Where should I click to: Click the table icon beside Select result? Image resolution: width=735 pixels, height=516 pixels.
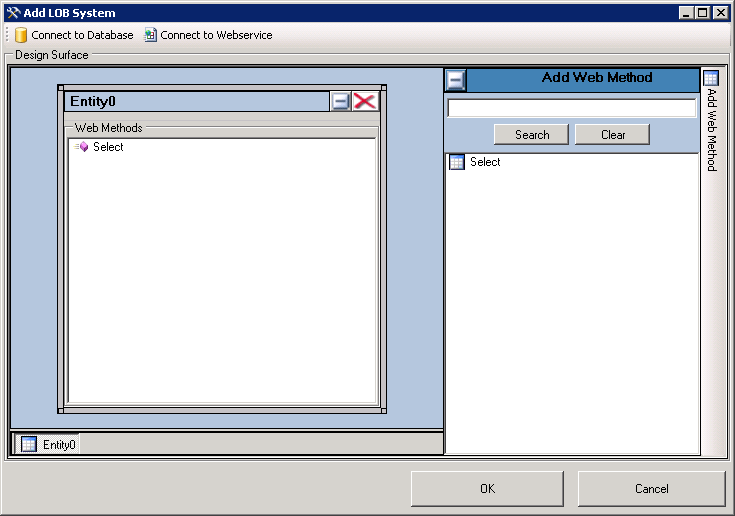457,162
